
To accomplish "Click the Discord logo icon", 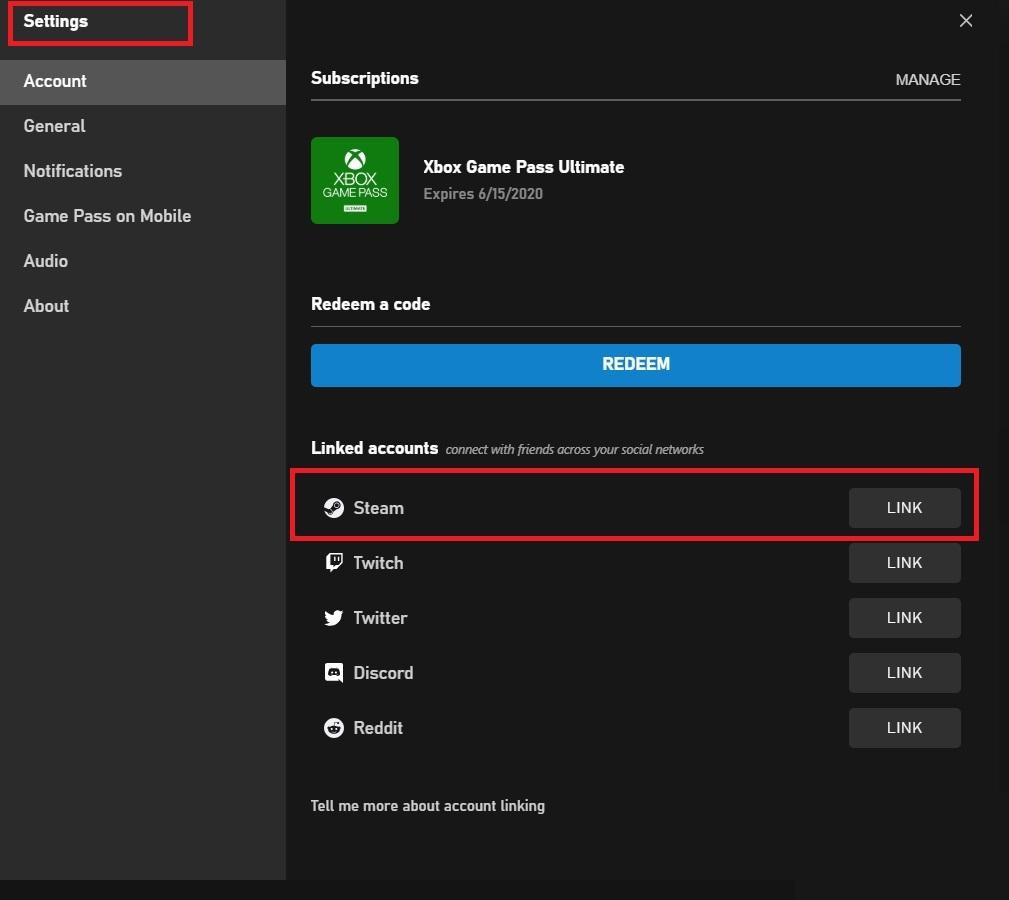I will 333,673.
